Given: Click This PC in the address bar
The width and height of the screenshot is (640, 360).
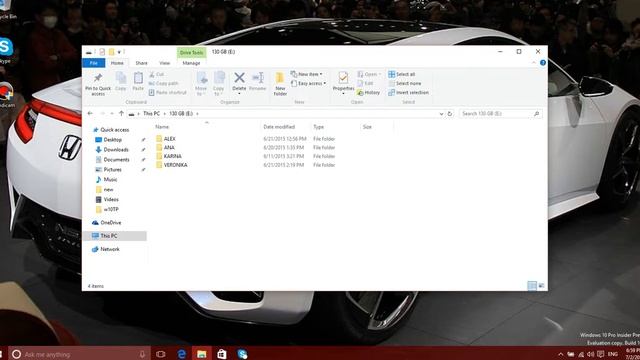Looking at the screenshot, I should point(151,113).
